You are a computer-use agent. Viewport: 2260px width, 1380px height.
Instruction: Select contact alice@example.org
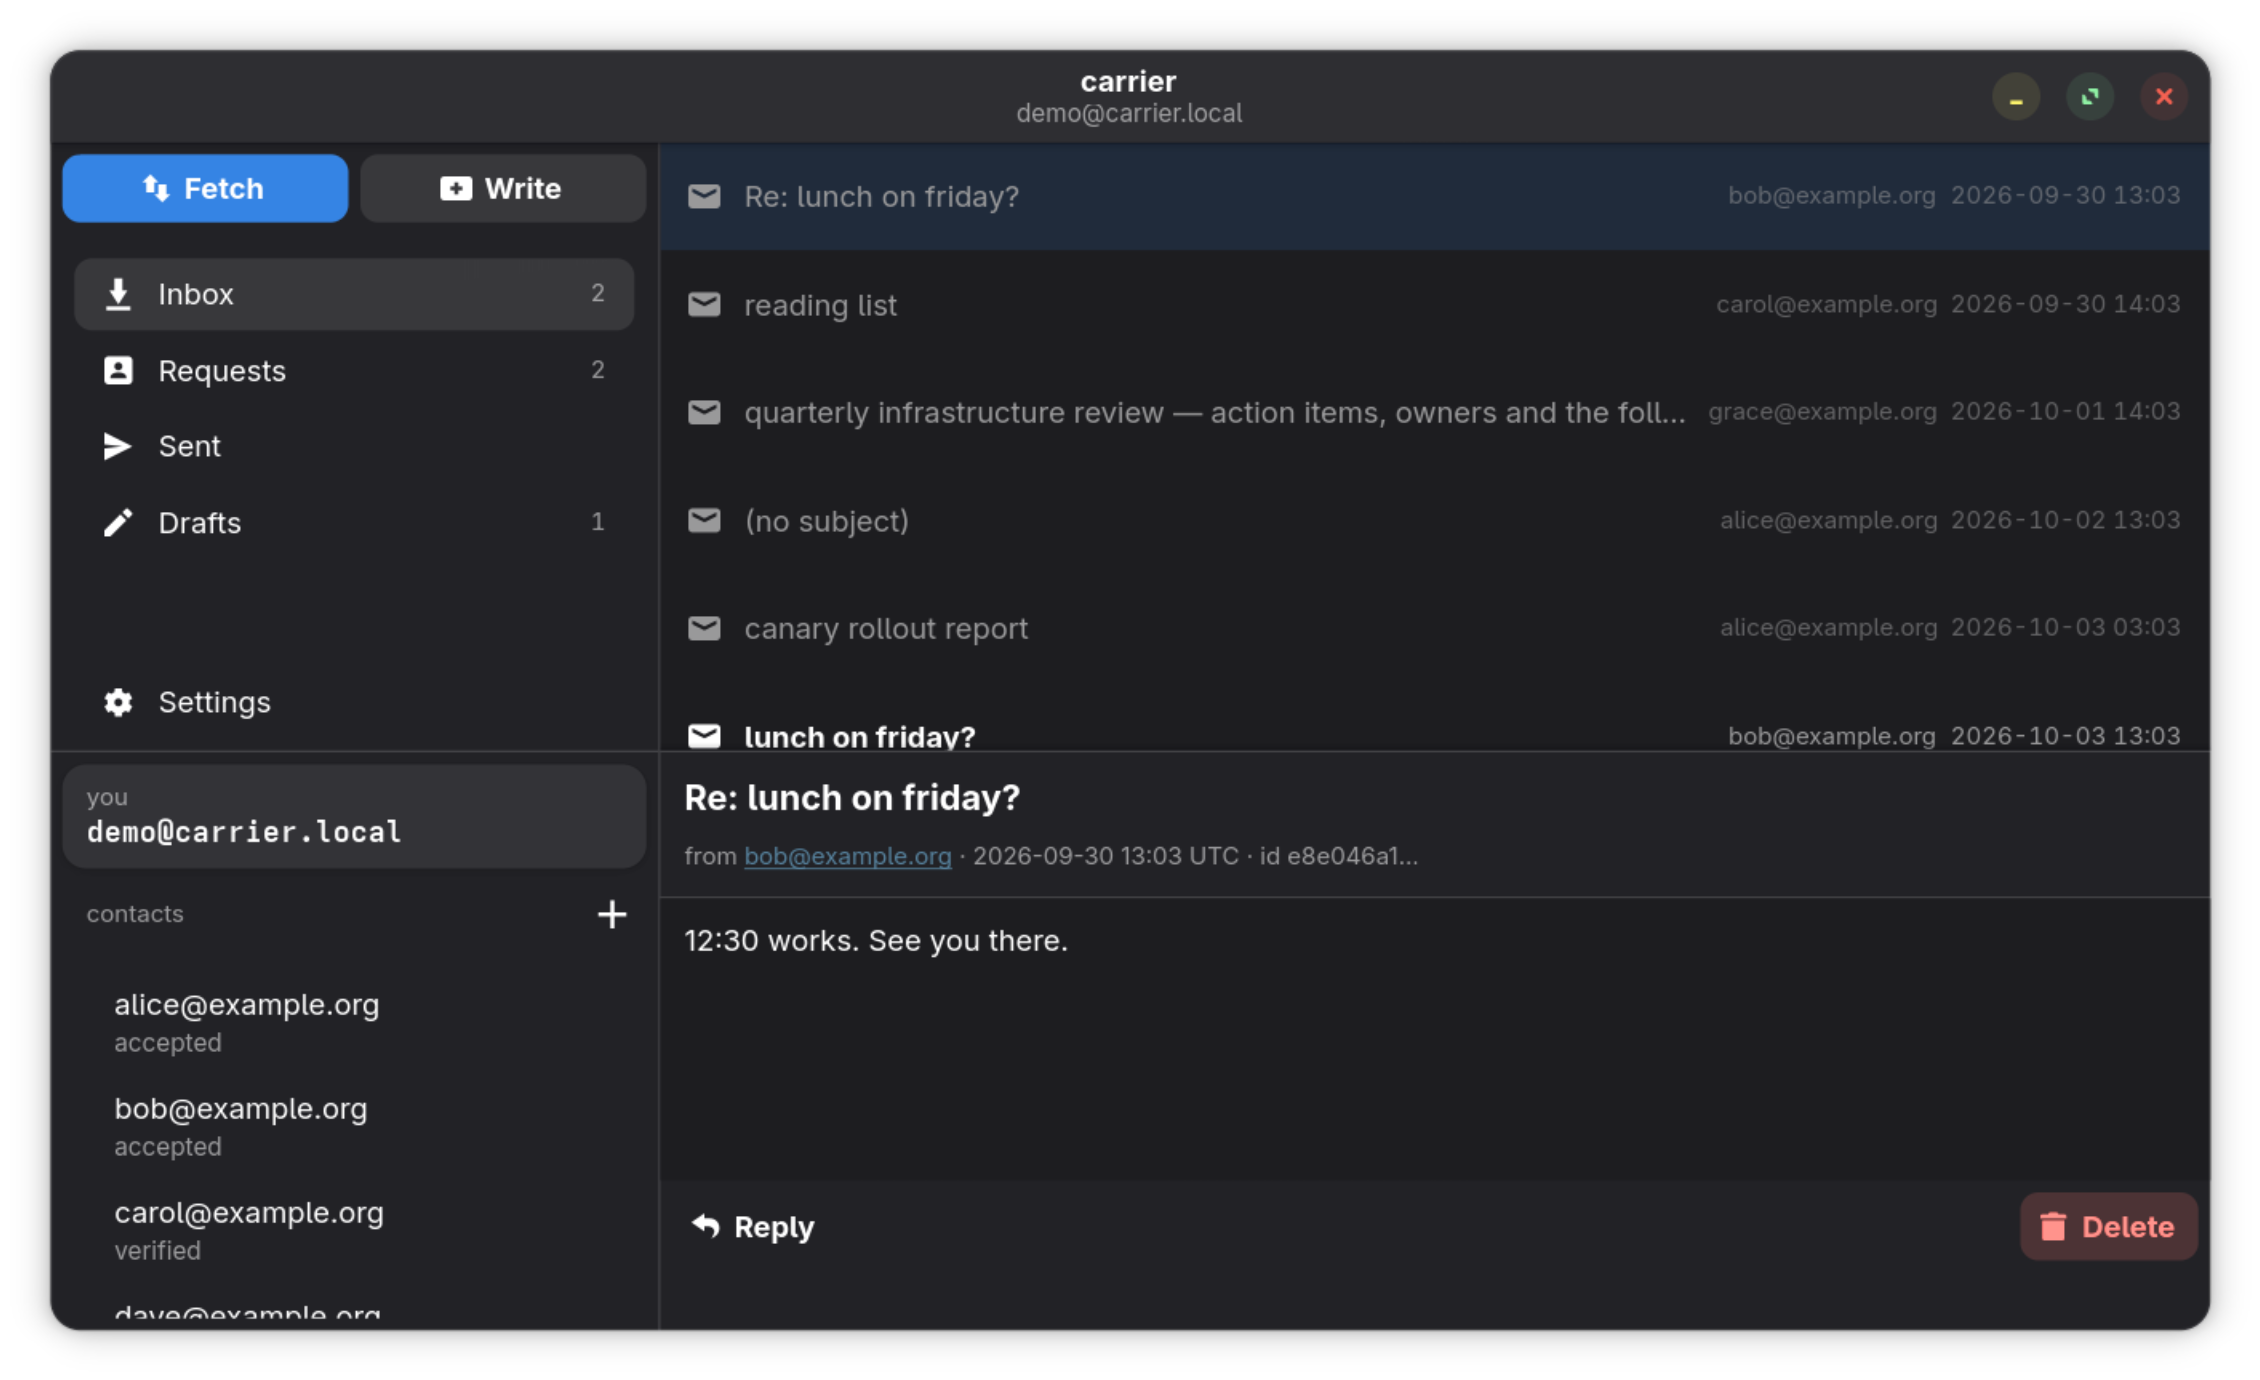click(354, 1022)
